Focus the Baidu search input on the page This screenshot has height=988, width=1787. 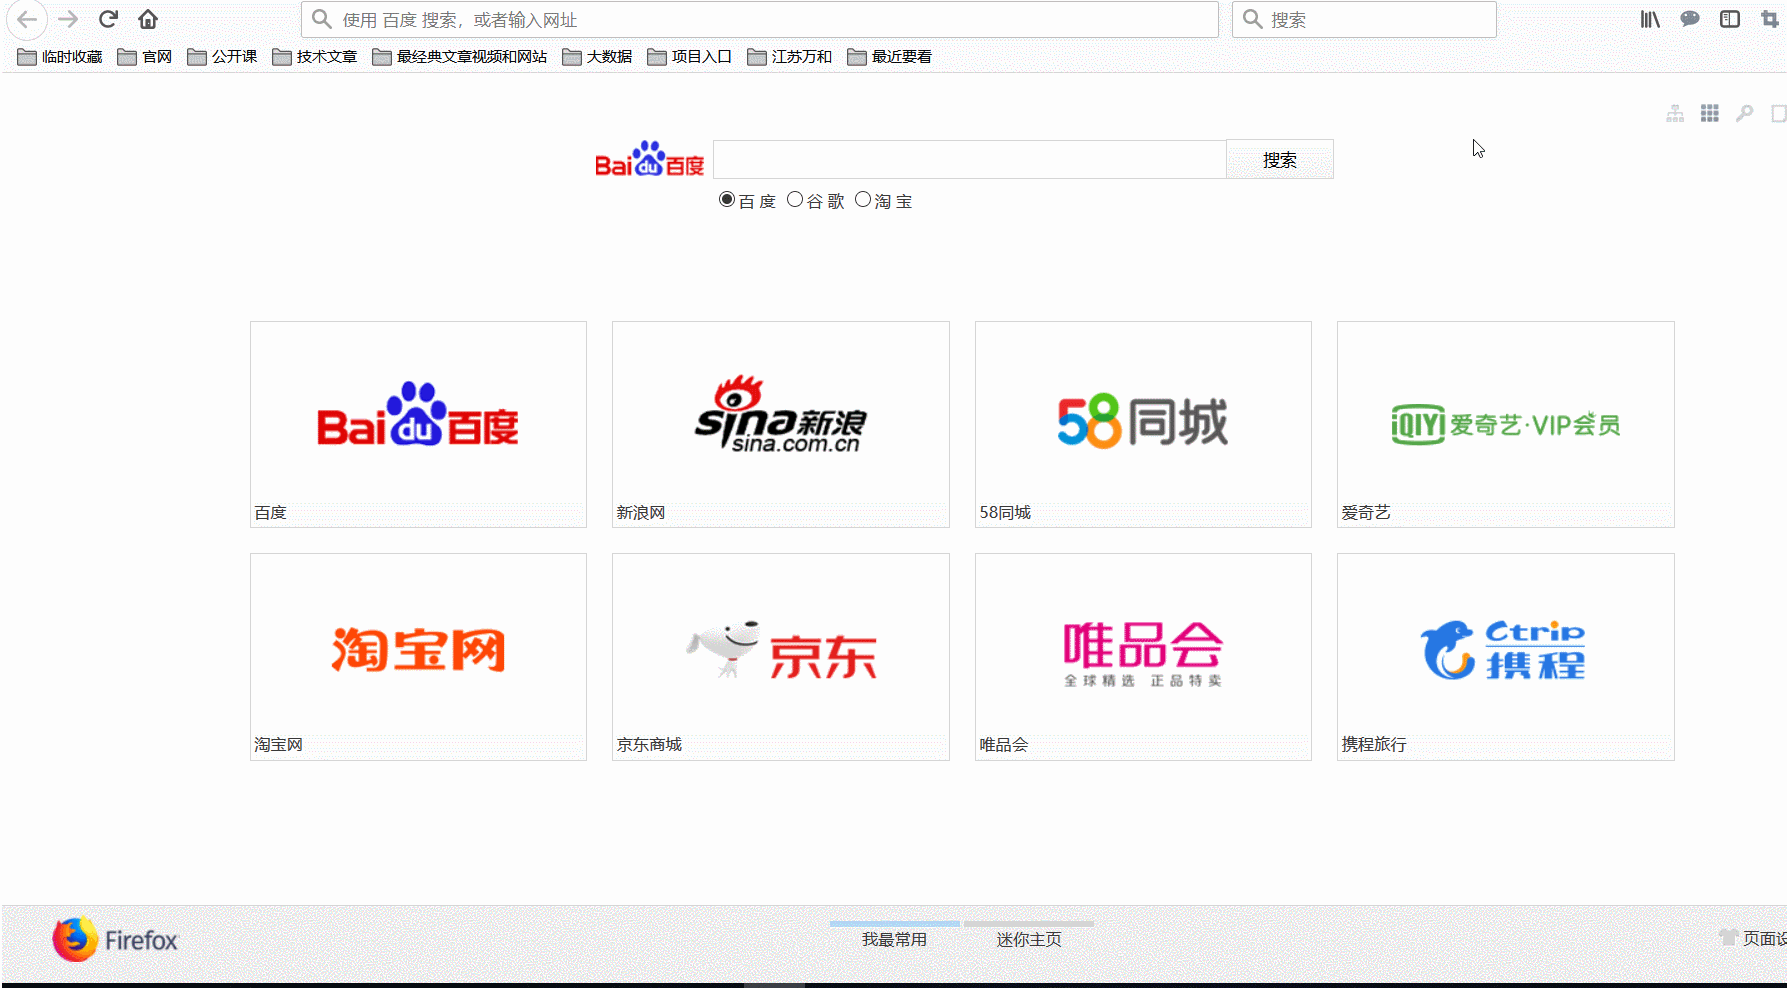[970, 160]
